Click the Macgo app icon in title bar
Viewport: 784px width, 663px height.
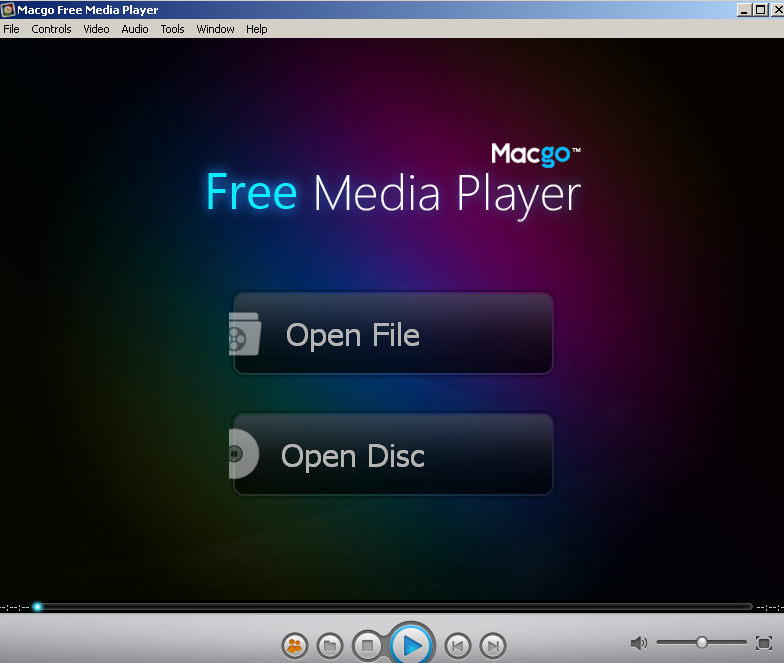8,9
